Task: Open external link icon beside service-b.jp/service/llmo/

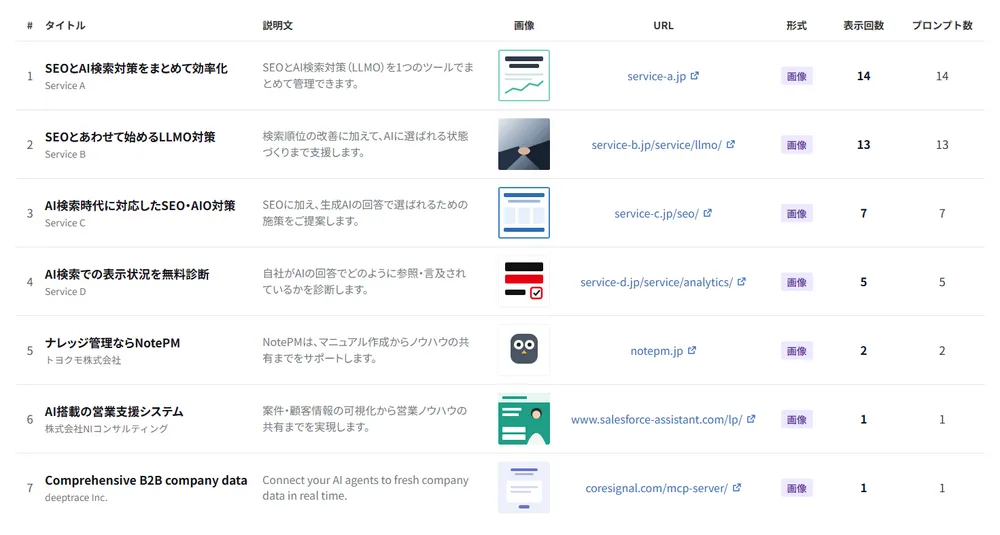Action: (730, 144)
